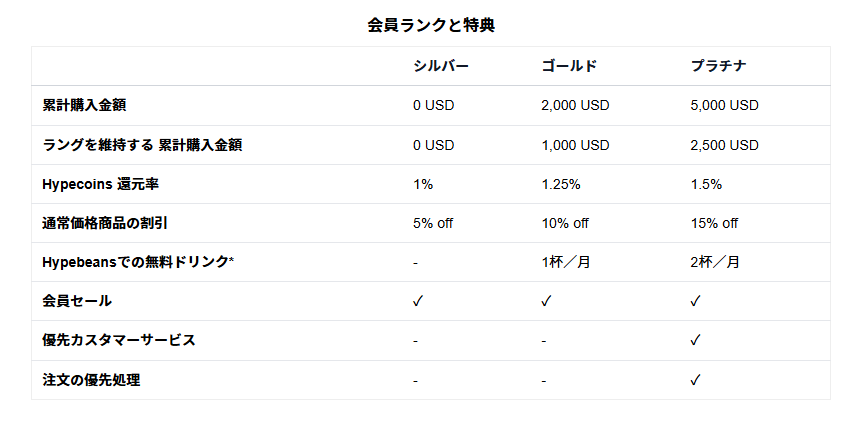Screen dimensions: 863x423
Task: Click the 5,000 USD cell
Action: pos(724,105)
